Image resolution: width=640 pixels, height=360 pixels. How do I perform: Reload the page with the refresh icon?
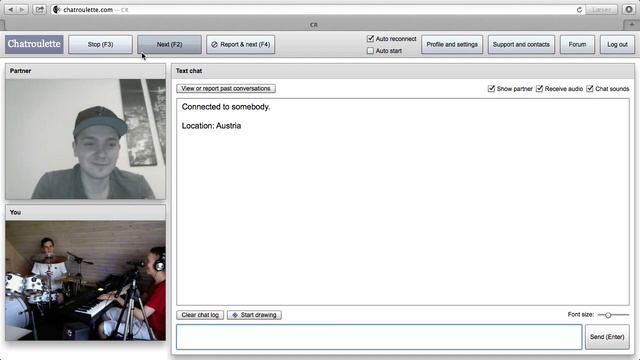pyautogui.click(x=579, y=10)
